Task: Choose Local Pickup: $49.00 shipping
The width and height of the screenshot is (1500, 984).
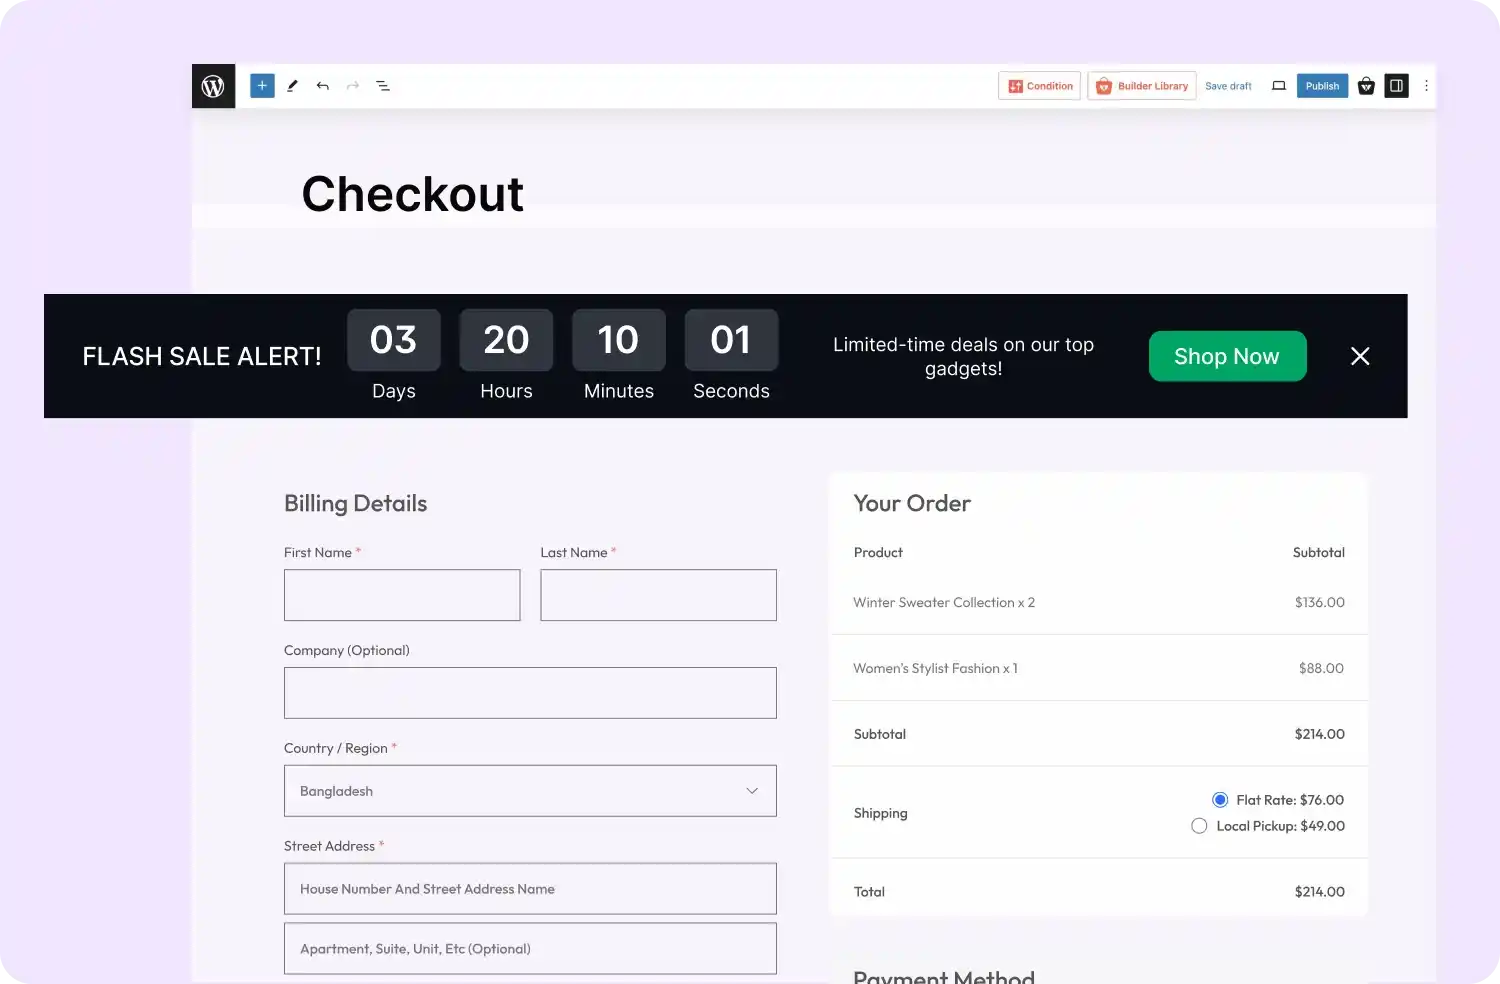Action: click(x=1199, y=826)
